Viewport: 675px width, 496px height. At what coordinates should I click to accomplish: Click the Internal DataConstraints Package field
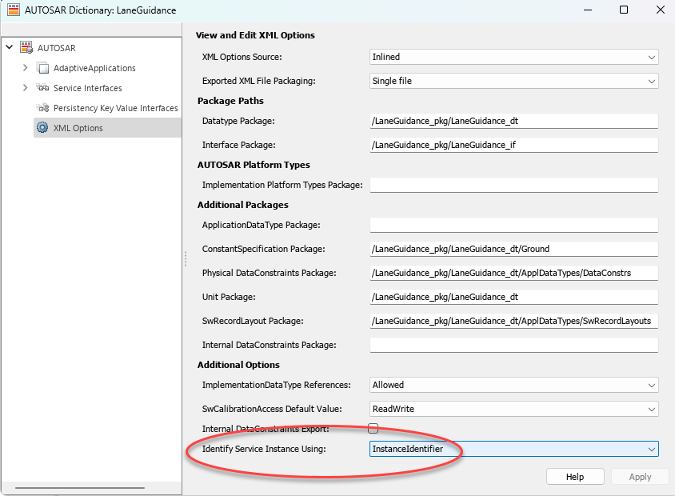tap(514, 345)
